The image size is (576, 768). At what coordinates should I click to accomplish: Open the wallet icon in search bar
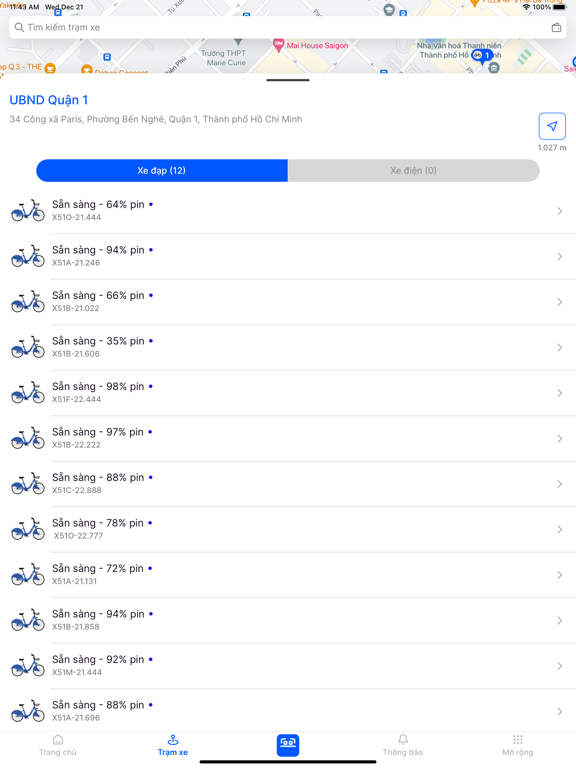click(556, 27)
